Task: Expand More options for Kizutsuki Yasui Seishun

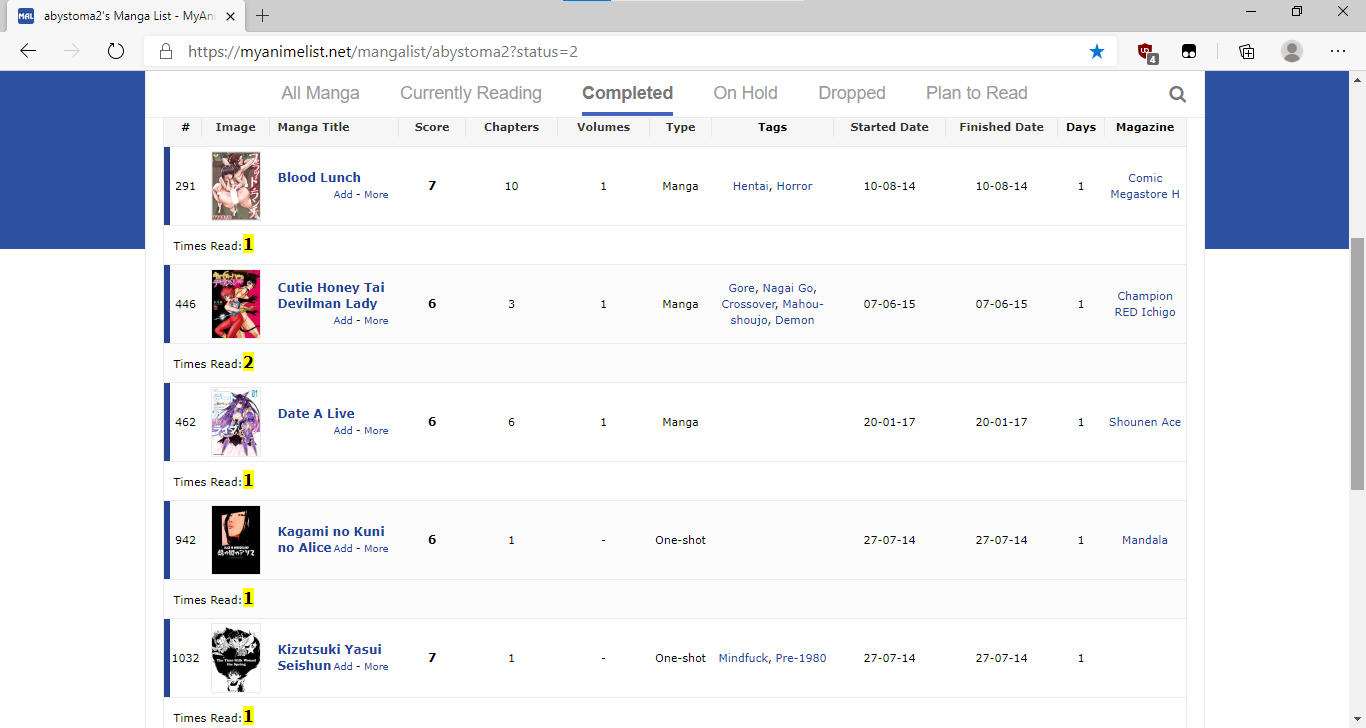Action: click(376, 666)
